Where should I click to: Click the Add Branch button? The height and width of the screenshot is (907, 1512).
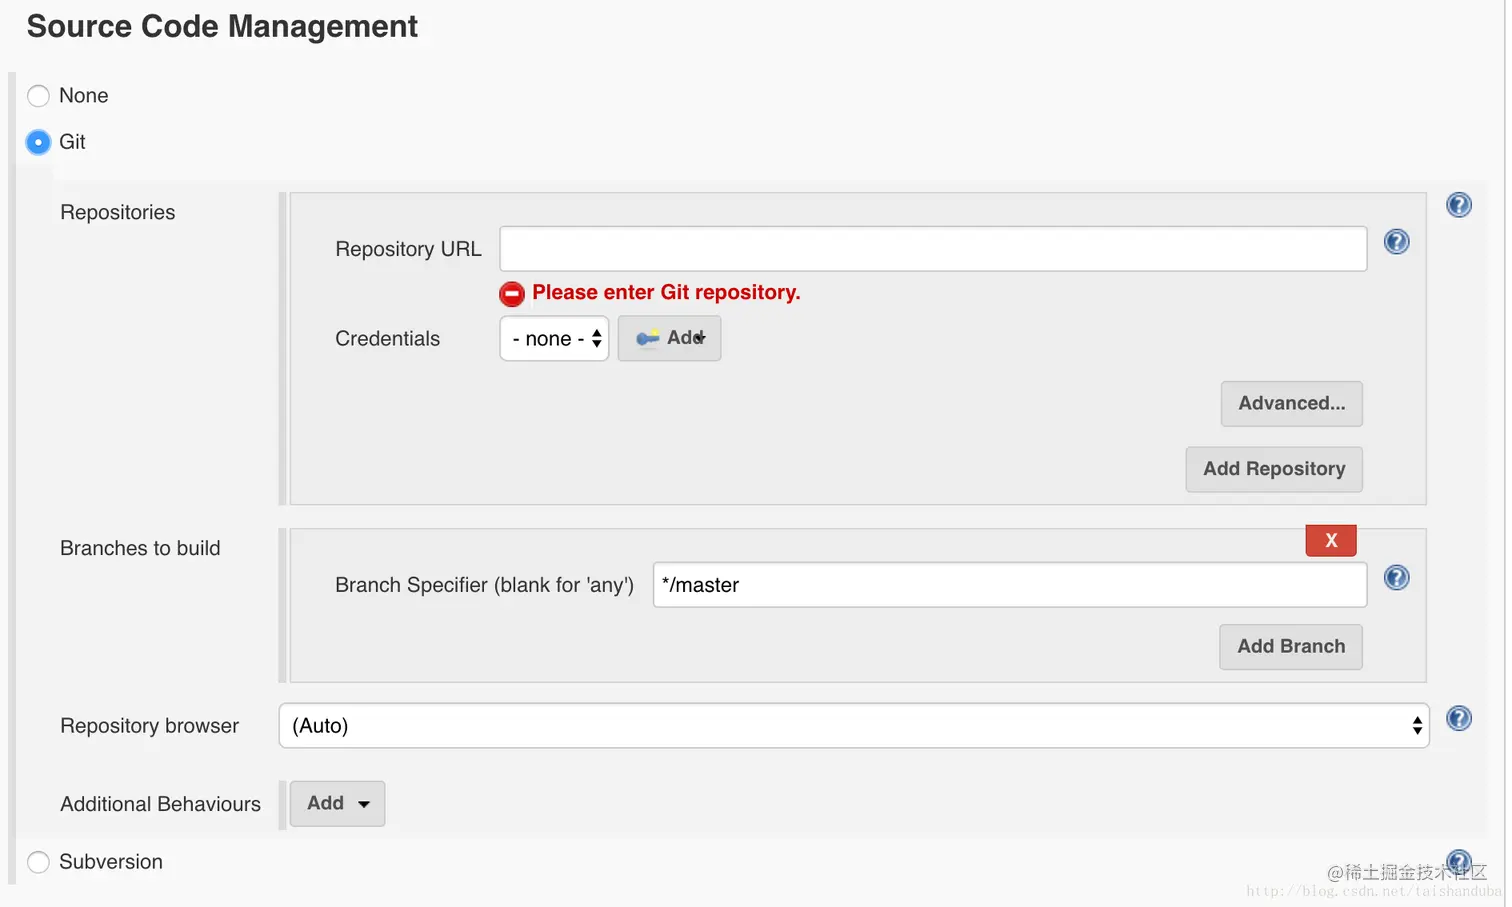click(1291, 647)
